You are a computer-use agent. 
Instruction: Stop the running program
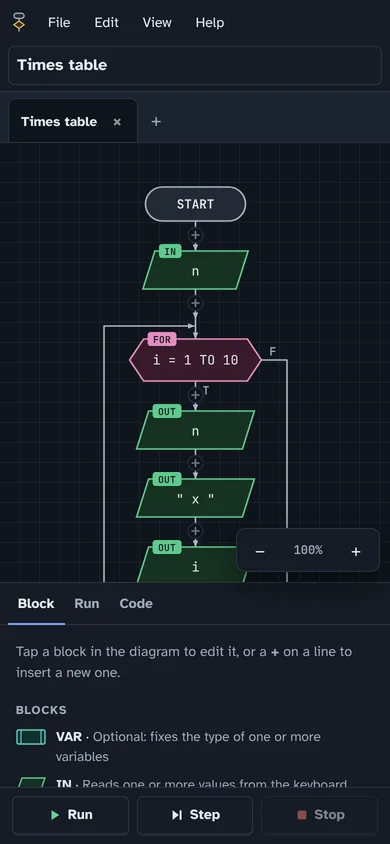coord(320,815)
